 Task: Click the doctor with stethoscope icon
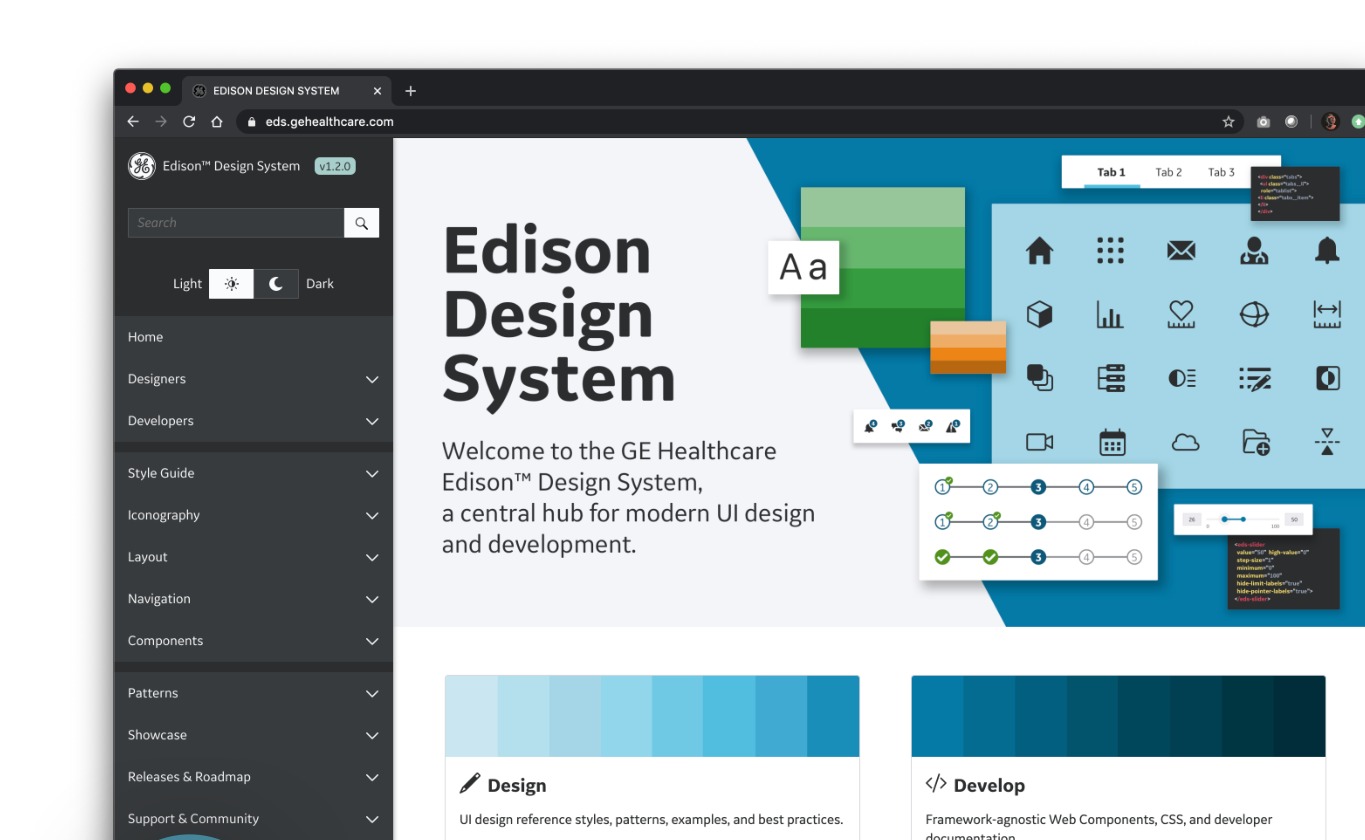pyautogui.click(x=1254, y=251)
